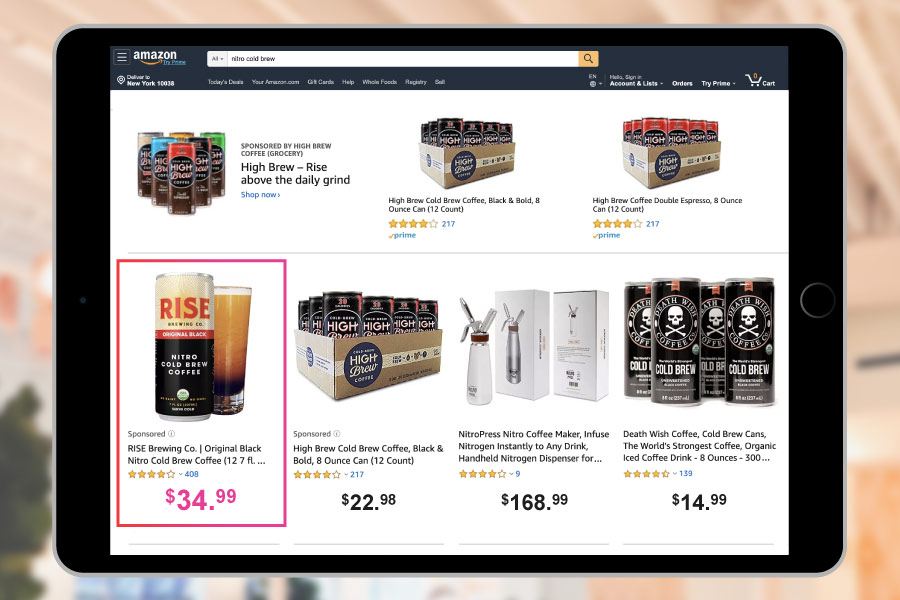Viewport: 900px width, 600px height.
Task: Click the Shop now link
Action: pos(260,195)
